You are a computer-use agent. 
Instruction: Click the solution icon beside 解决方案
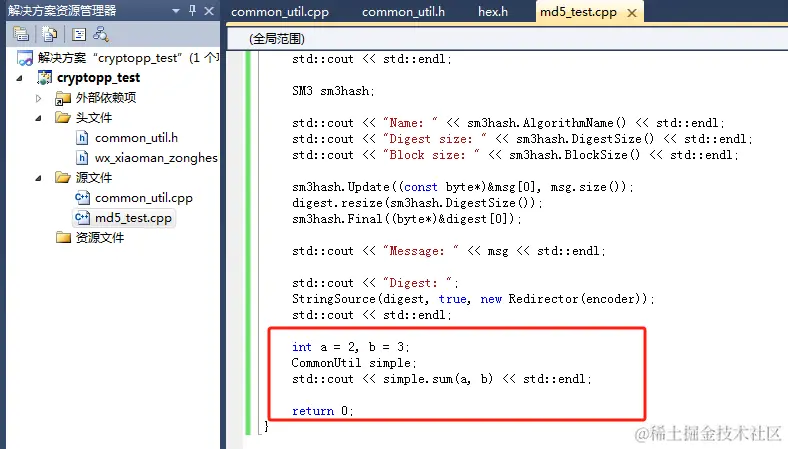point(25,58)
